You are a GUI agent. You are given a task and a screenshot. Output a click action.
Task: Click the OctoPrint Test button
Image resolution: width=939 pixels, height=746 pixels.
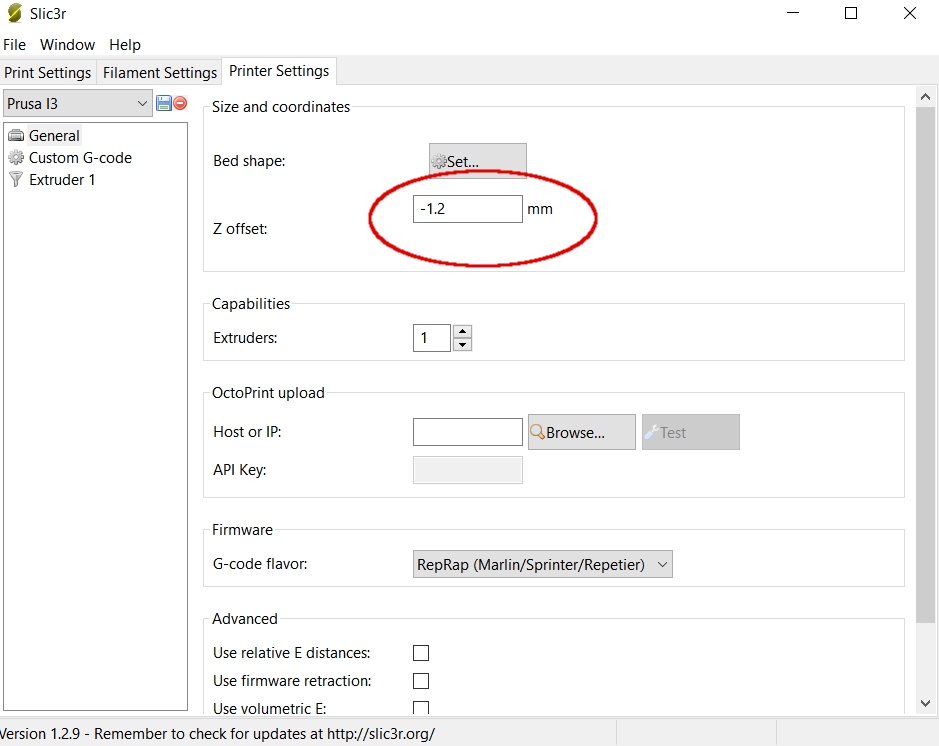pos(690,432)
